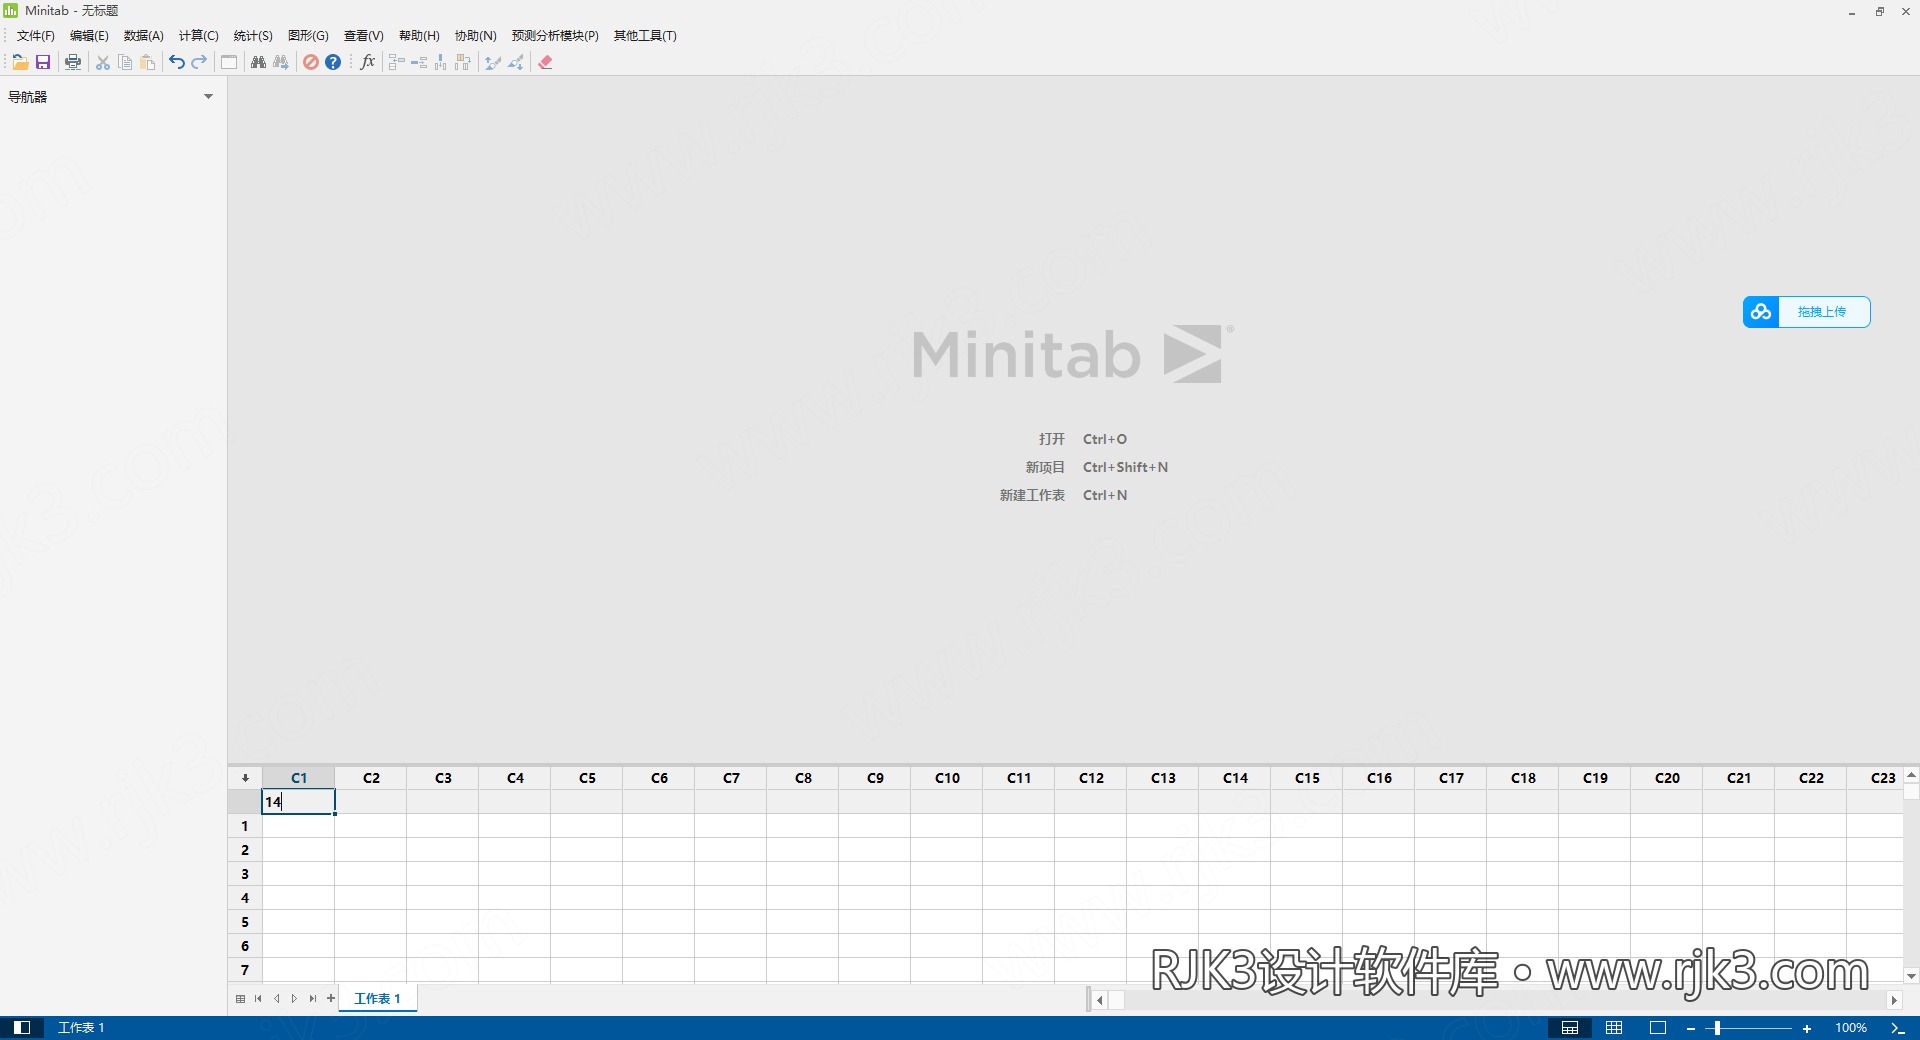
Task: Click the window icon beside Redo
Action: tap(229, 62)
